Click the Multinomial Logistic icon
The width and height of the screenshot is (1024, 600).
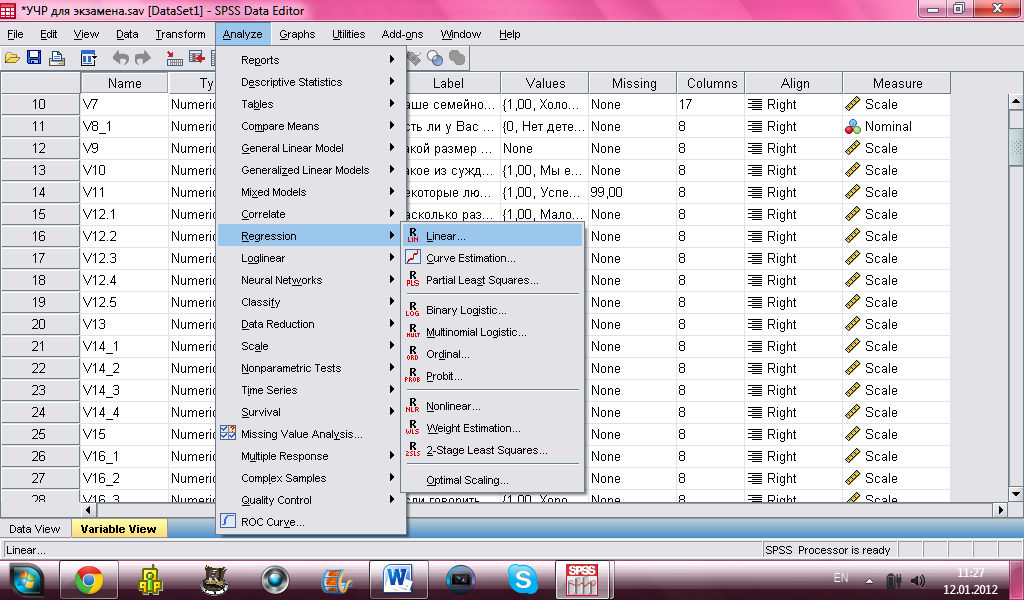[x=413, y=332]
